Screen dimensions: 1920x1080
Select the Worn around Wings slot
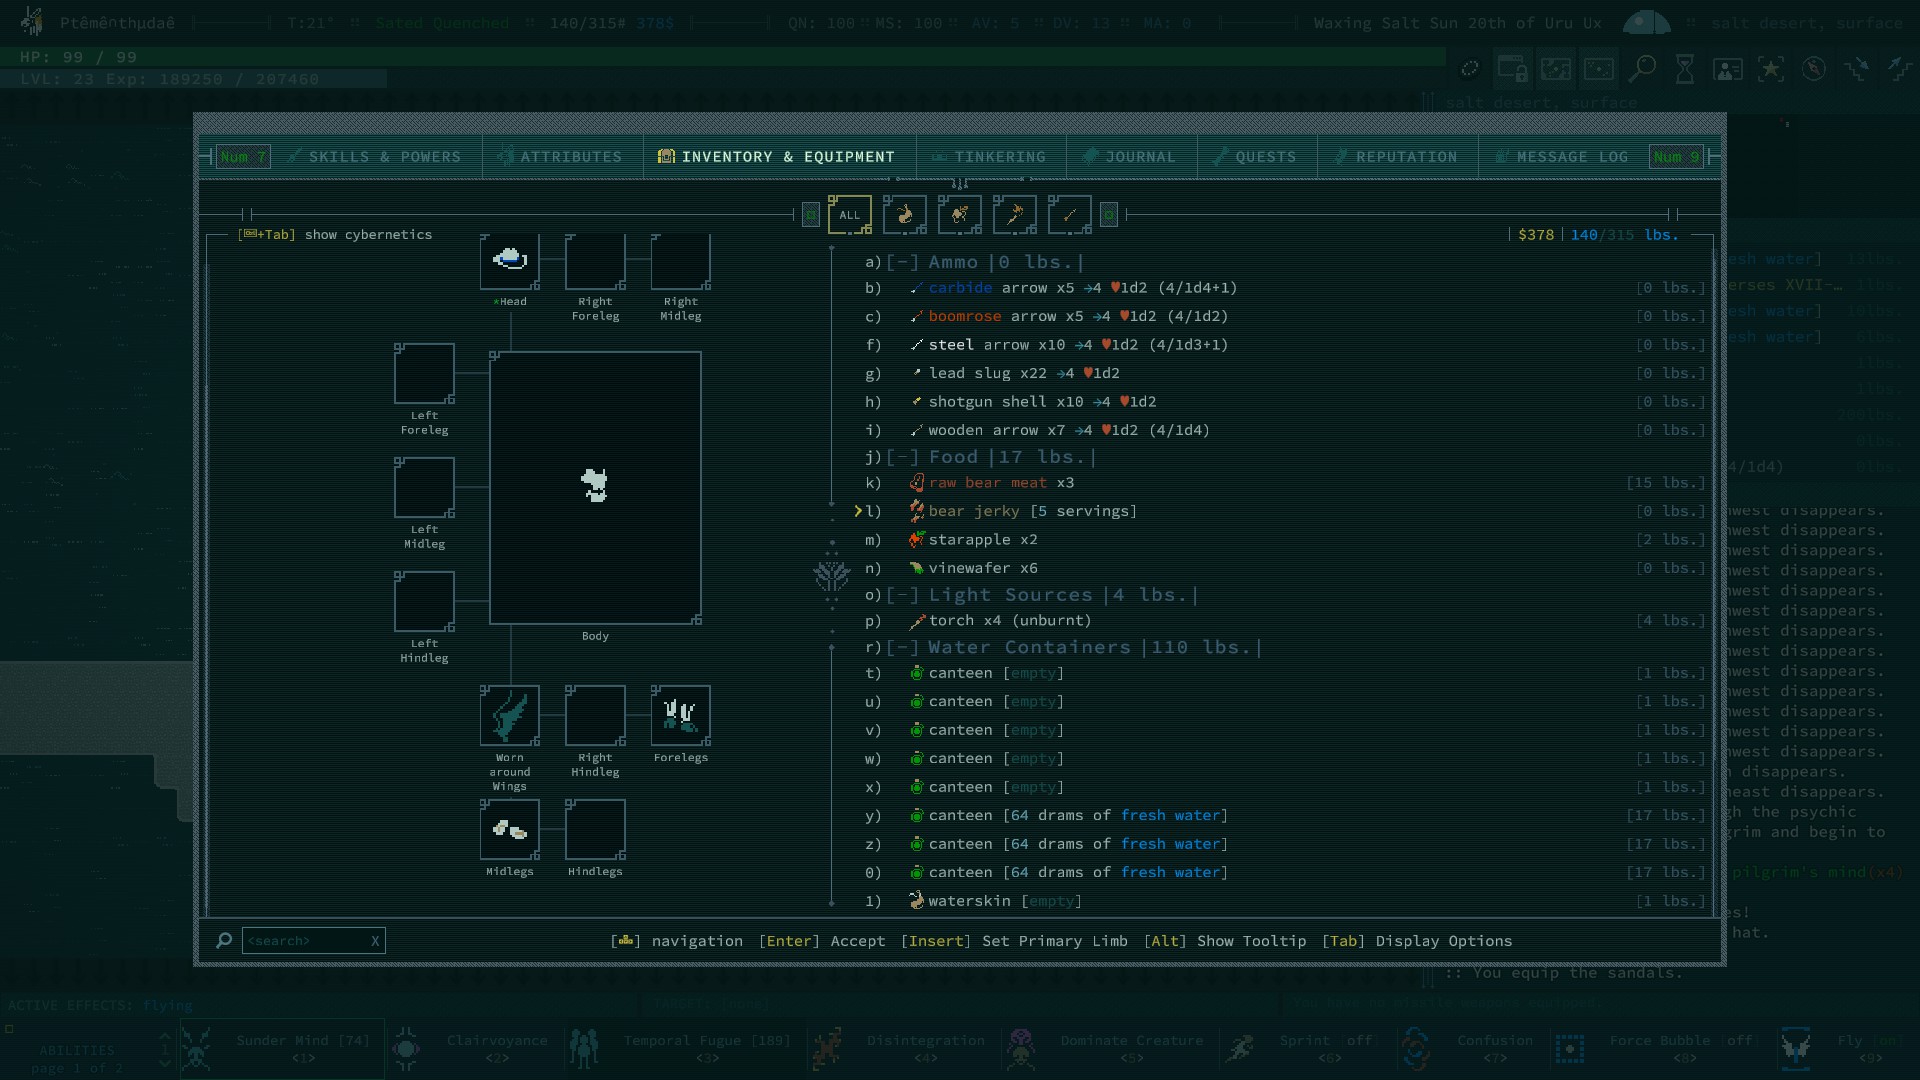coord(510,716)
